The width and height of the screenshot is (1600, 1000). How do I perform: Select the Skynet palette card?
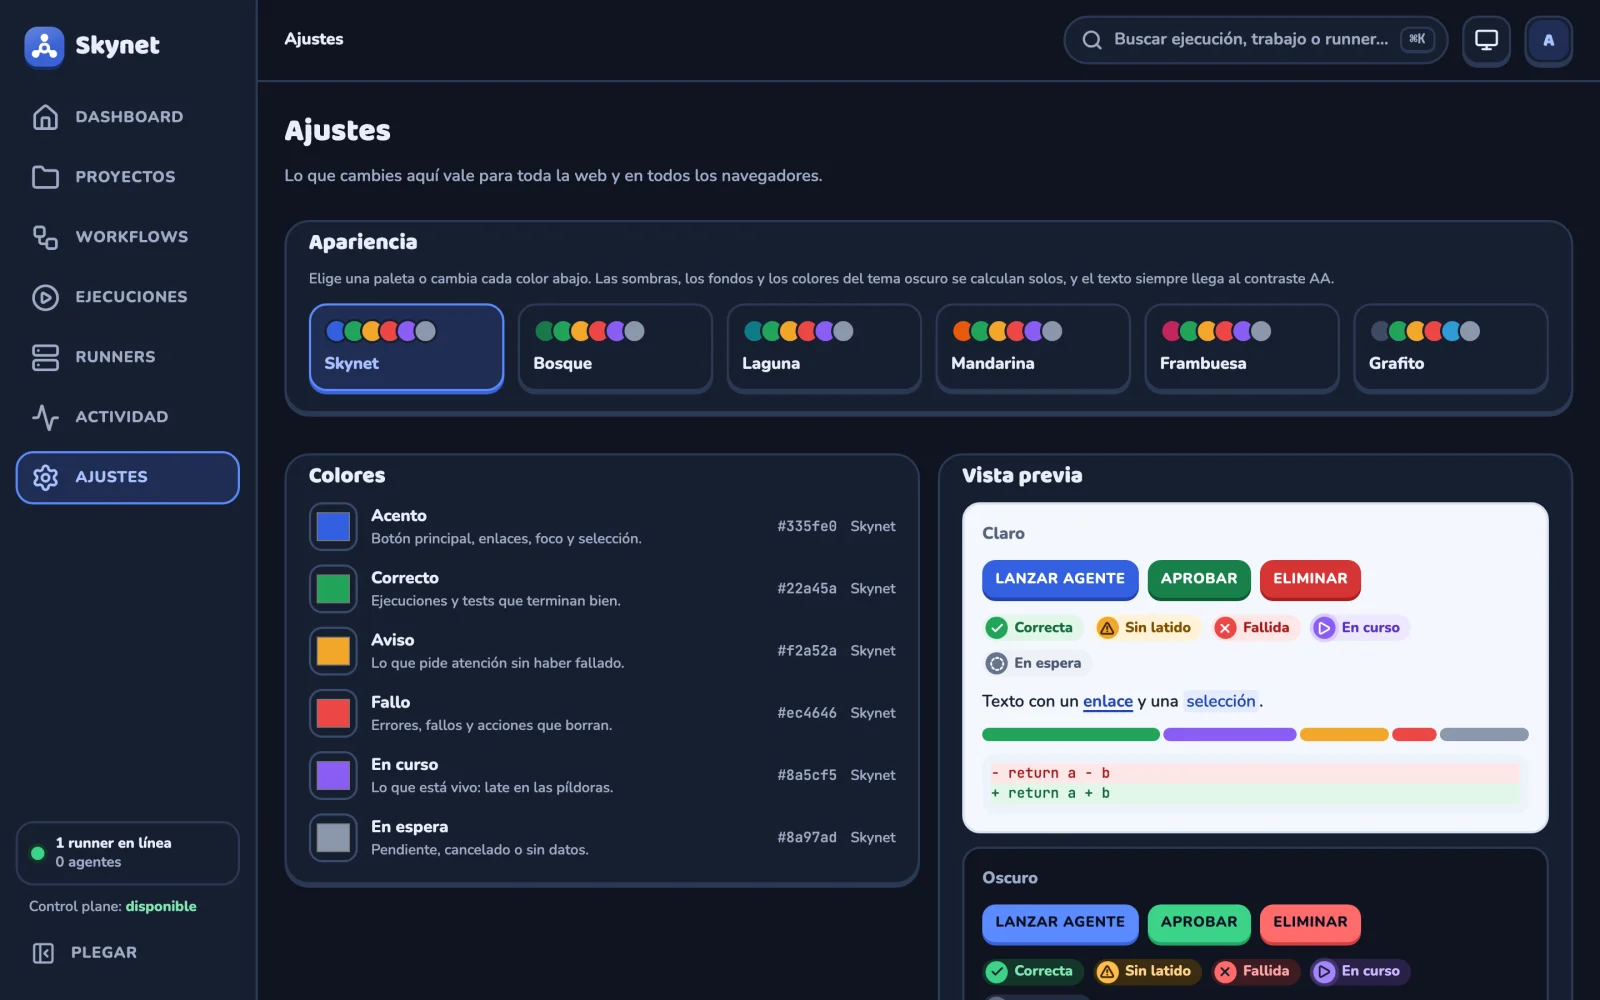click(406, 348)
